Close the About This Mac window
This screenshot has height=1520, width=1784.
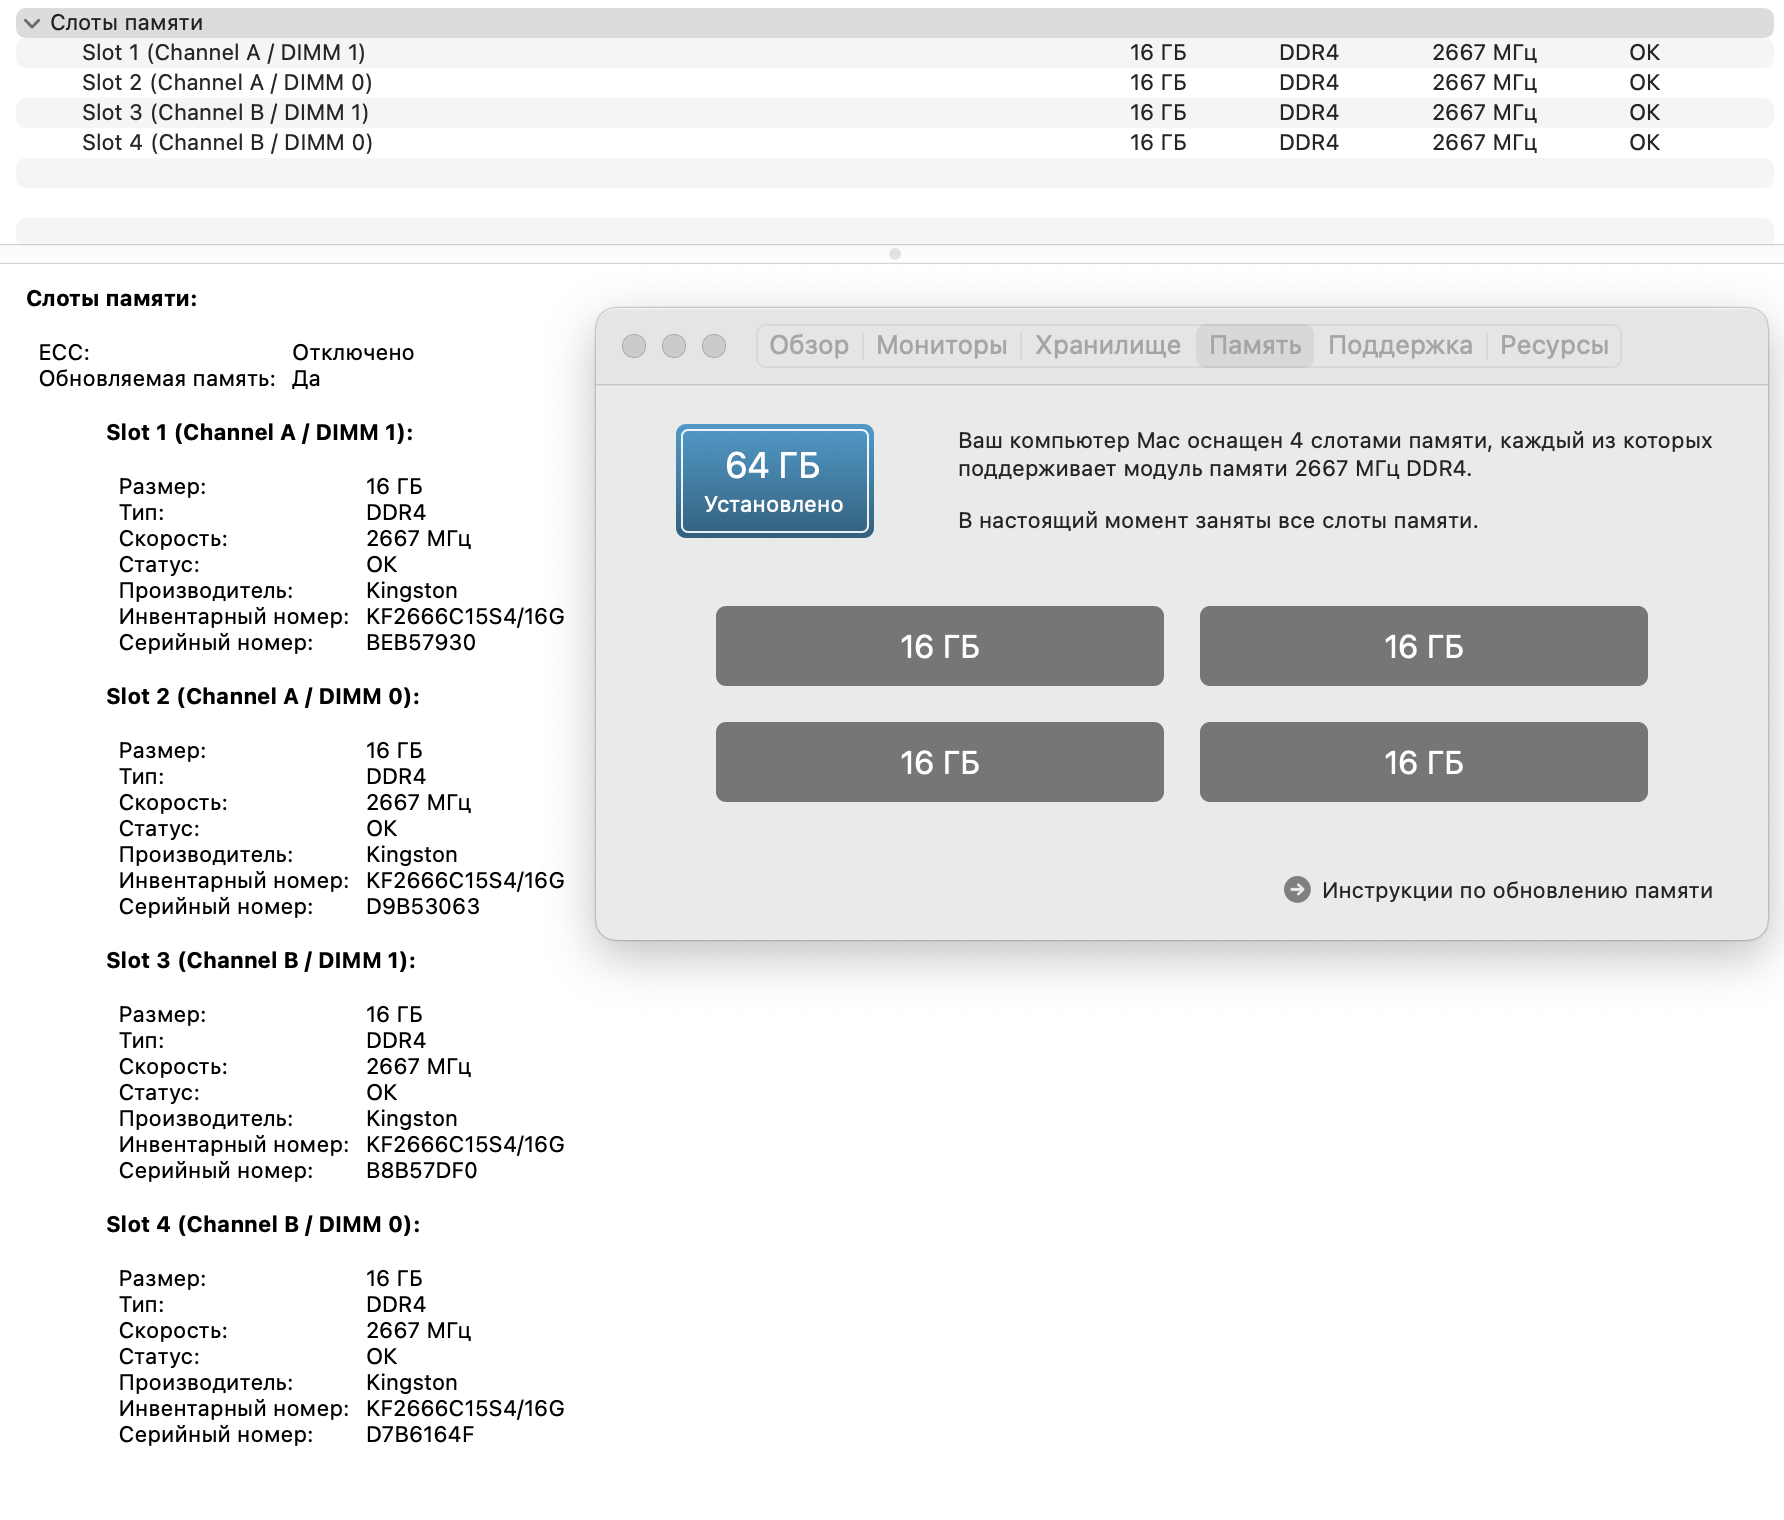coord(634,346)
